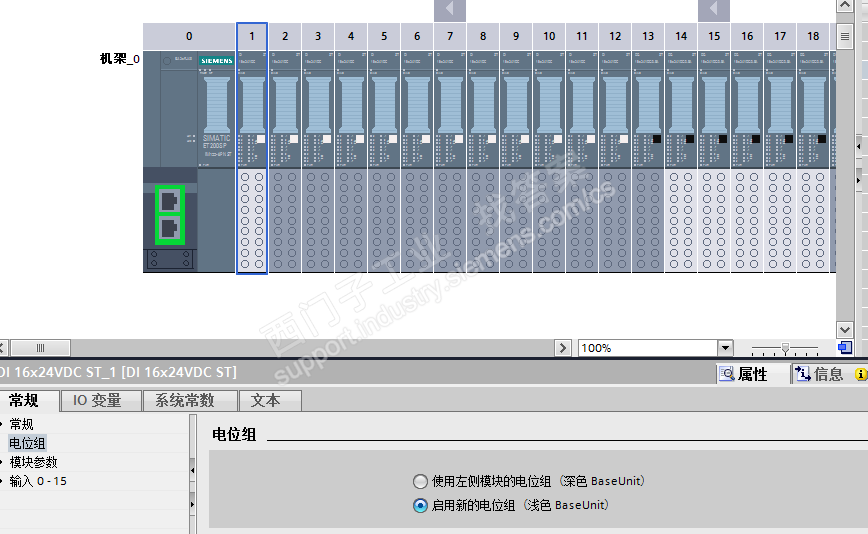Click the 100% zoom input field
Image resolution: width=868 pixels, height=534 pixels.
pyautogui.click(x=648, y=348)
